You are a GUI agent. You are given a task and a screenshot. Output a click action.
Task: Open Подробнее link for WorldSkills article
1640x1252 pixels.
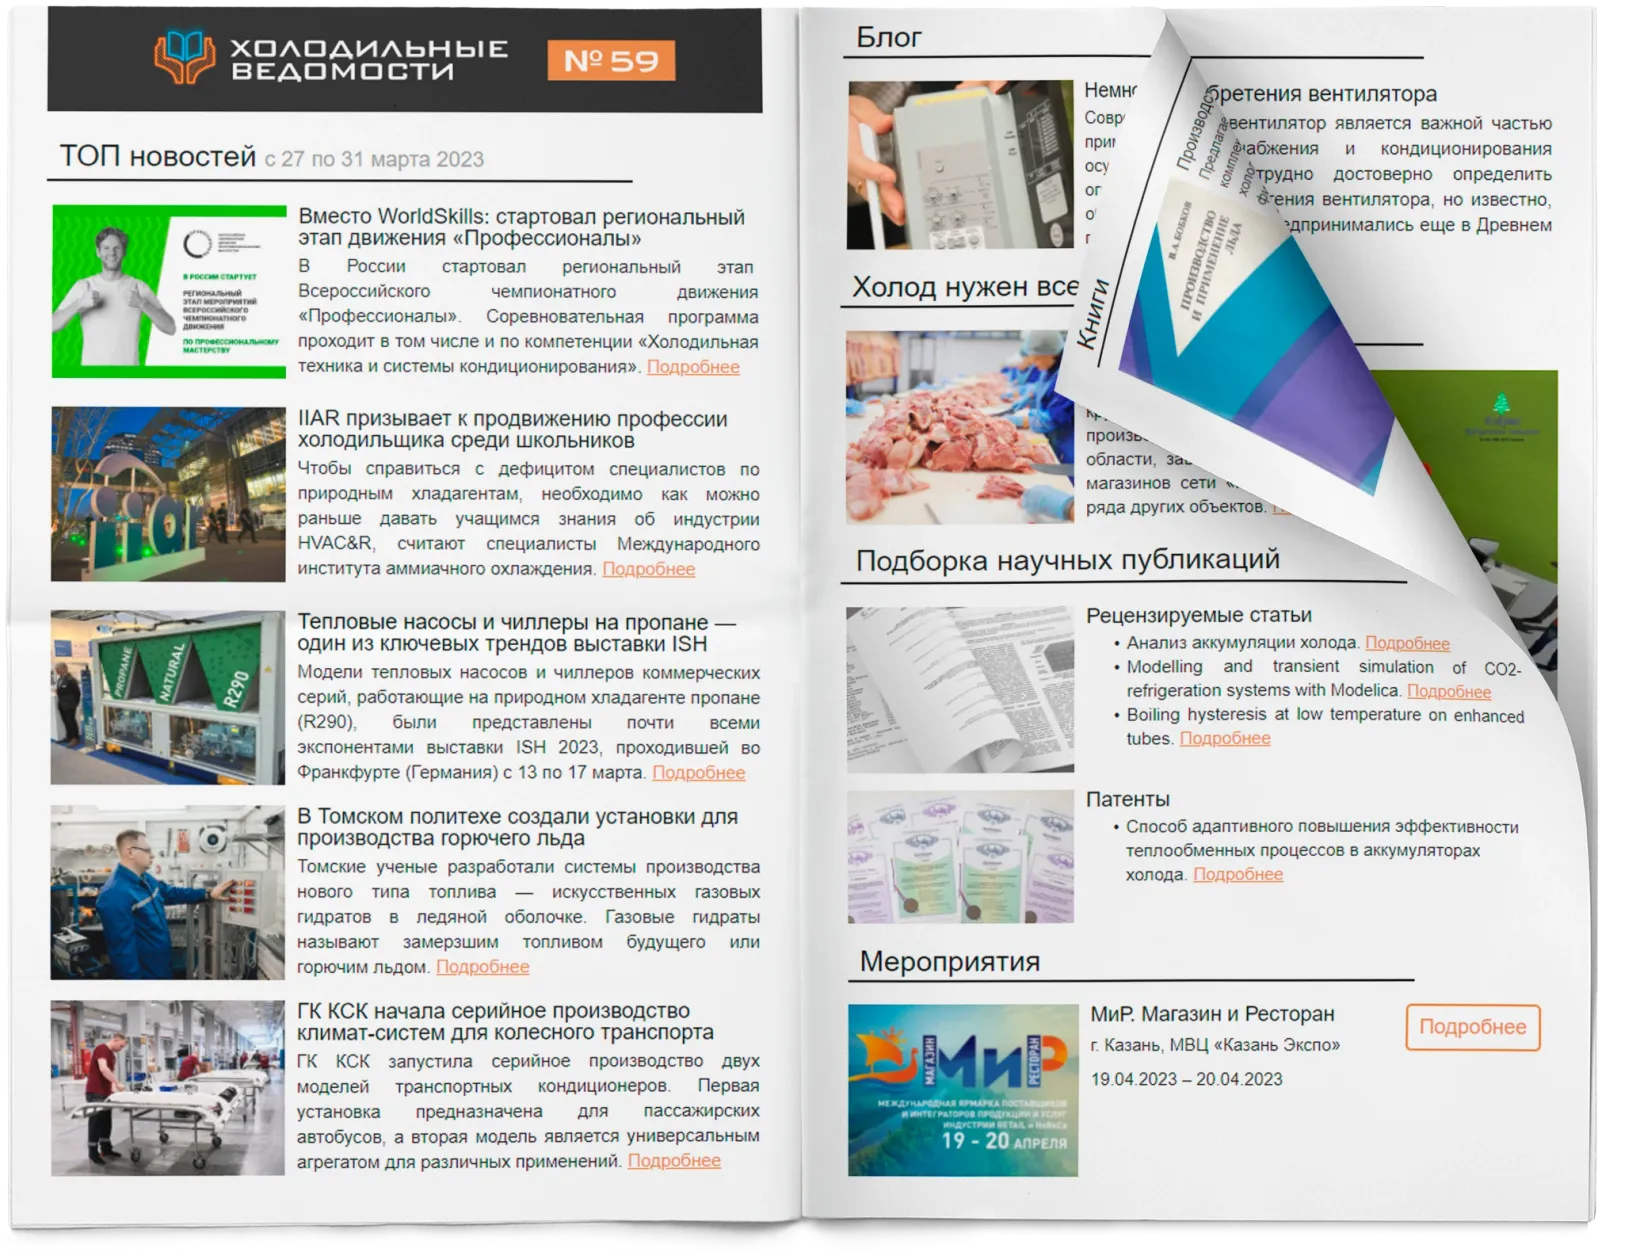click(693, 367)
